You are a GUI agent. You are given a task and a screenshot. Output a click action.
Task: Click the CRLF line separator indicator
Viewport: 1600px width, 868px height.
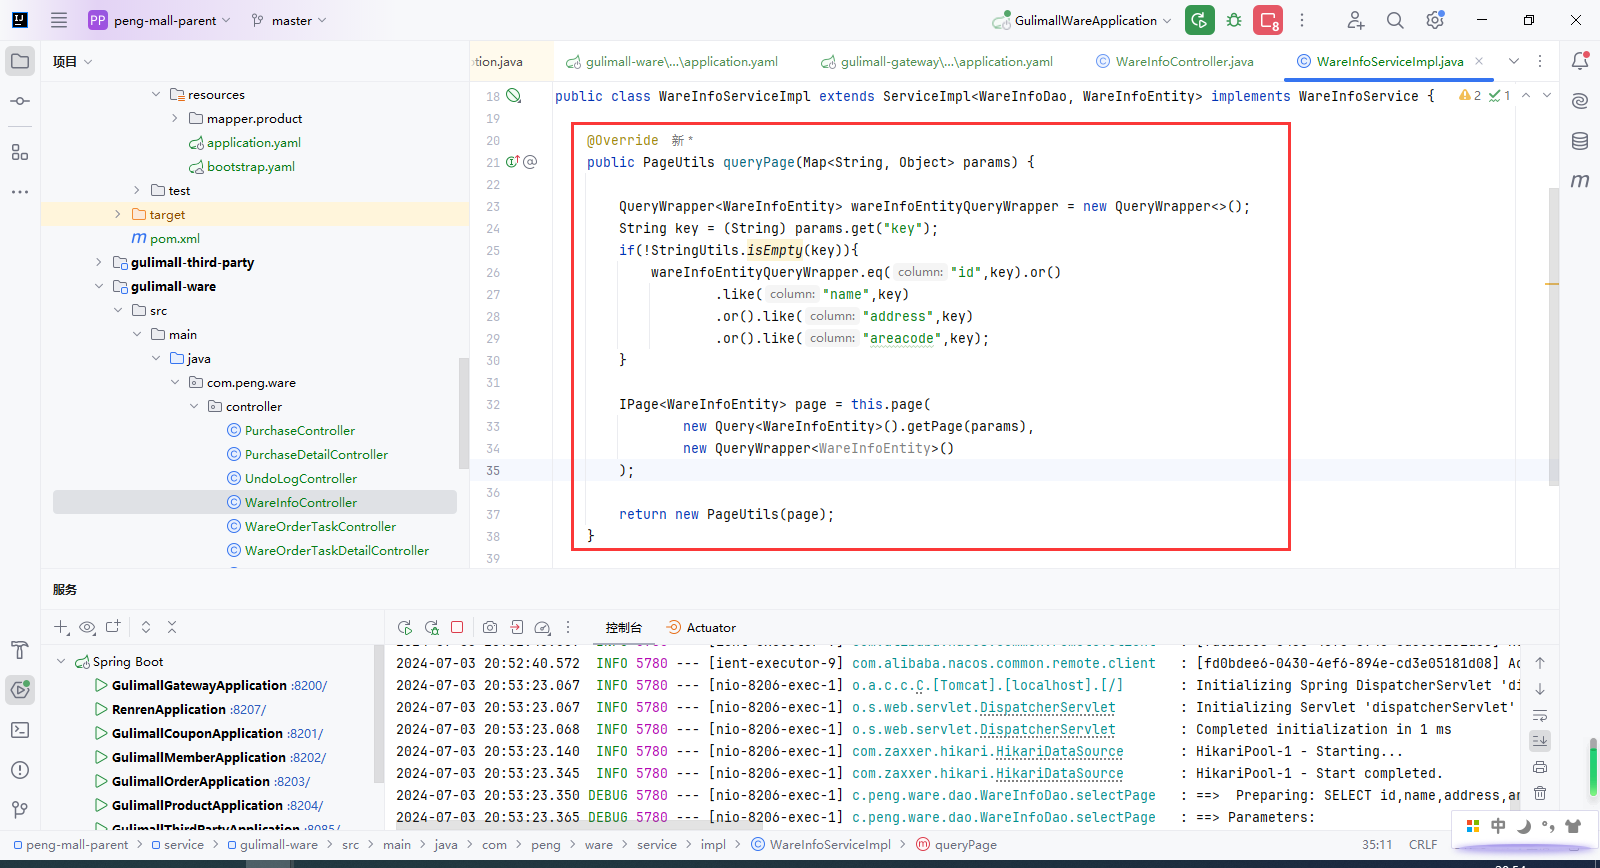click(x=1423, y=845)
